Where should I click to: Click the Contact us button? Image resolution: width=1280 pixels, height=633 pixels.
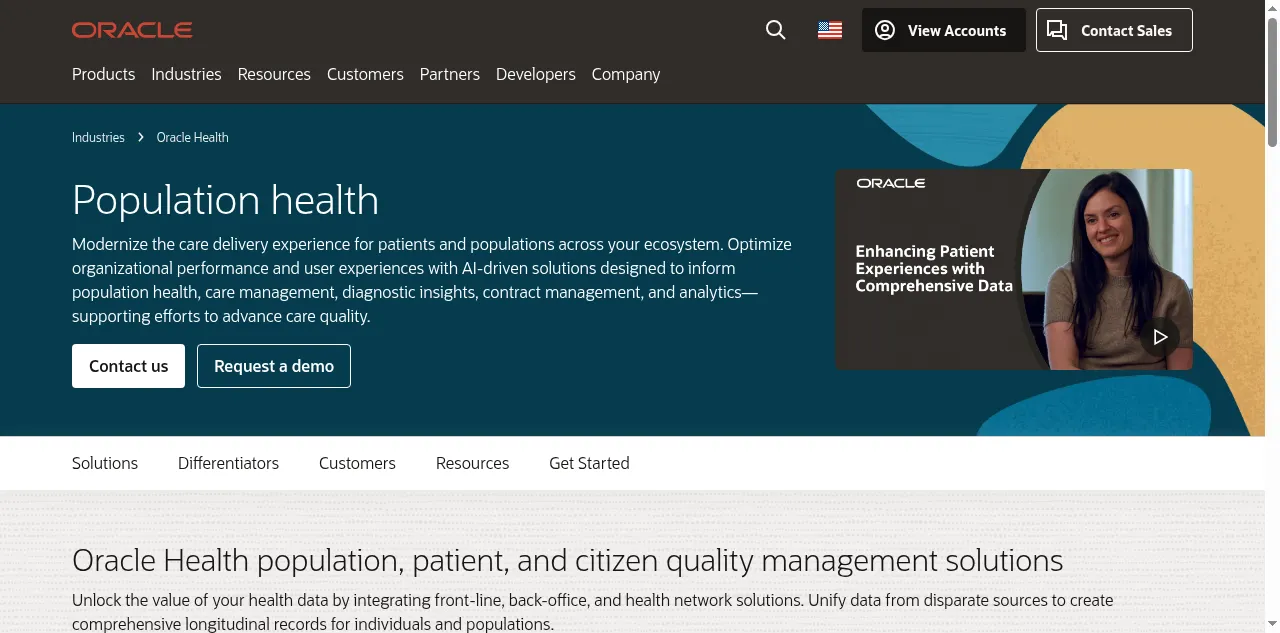pos(128,366)
